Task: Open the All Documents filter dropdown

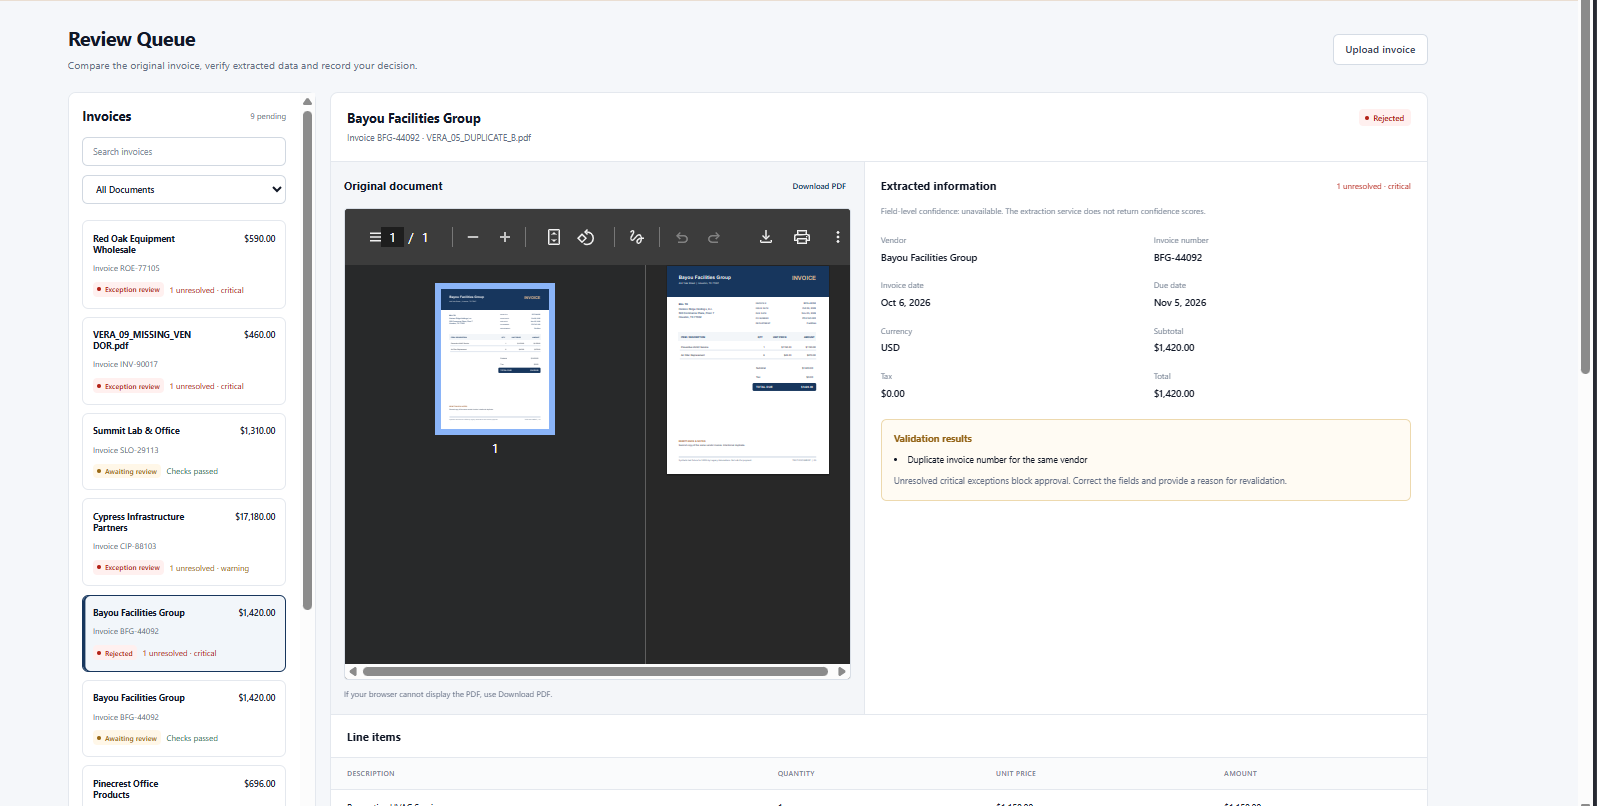Action: [184, 190]
